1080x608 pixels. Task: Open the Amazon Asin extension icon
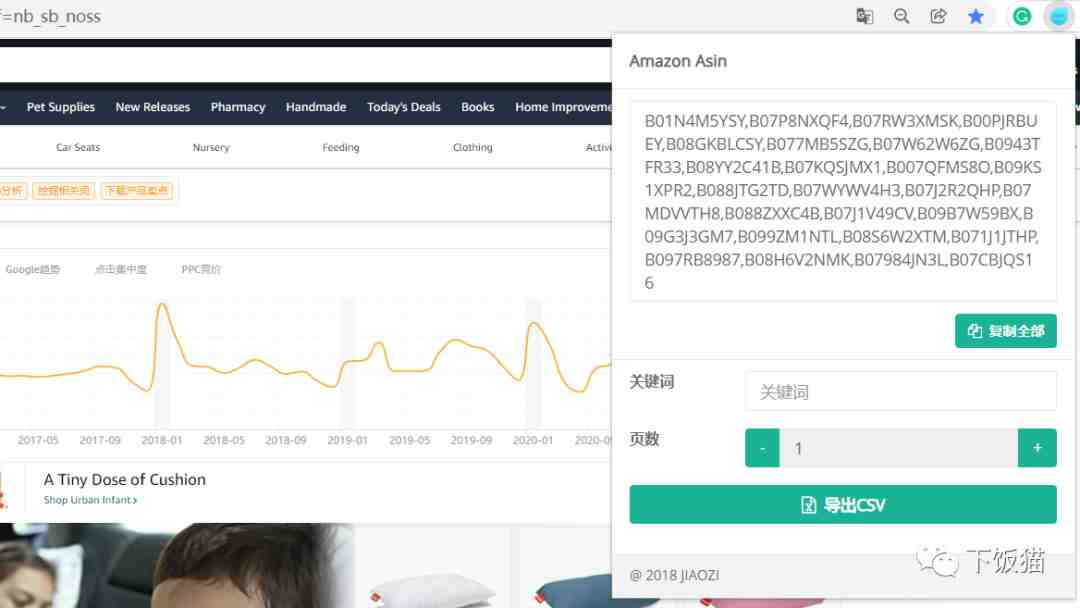point(1059,16)
